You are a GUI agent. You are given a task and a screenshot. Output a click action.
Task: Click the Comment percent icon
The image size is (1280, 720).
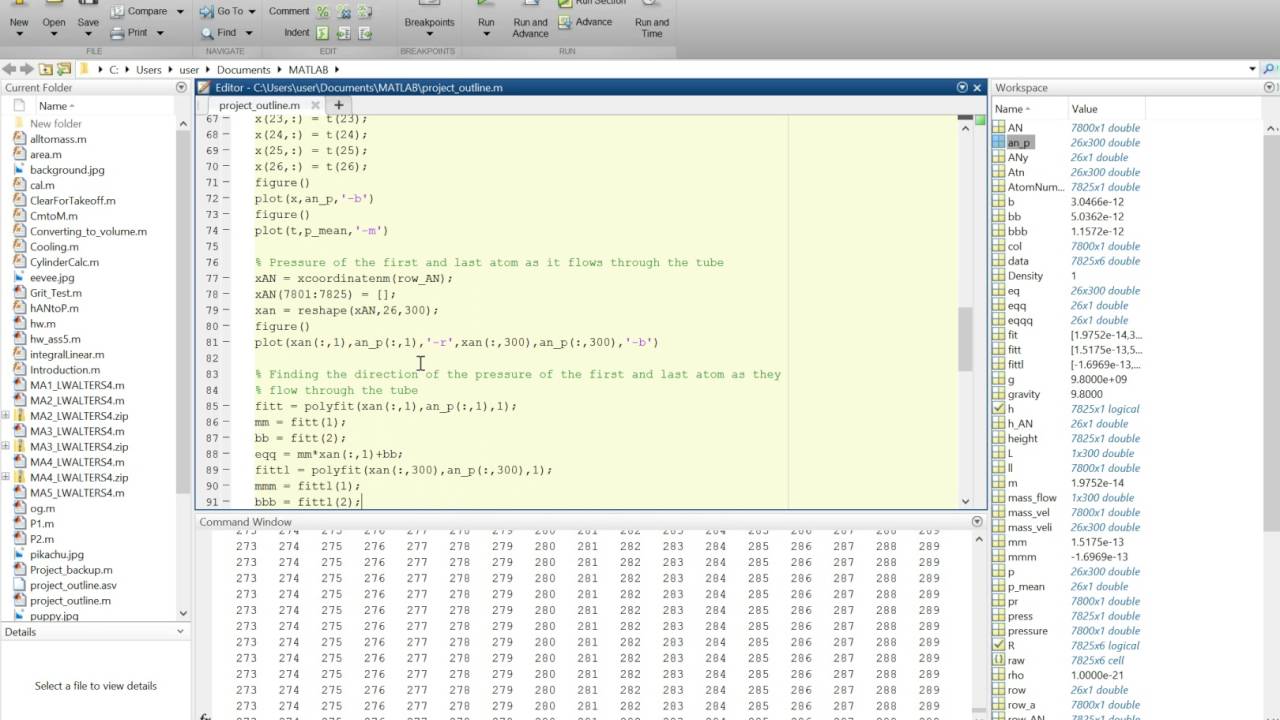tap(323, 12)
